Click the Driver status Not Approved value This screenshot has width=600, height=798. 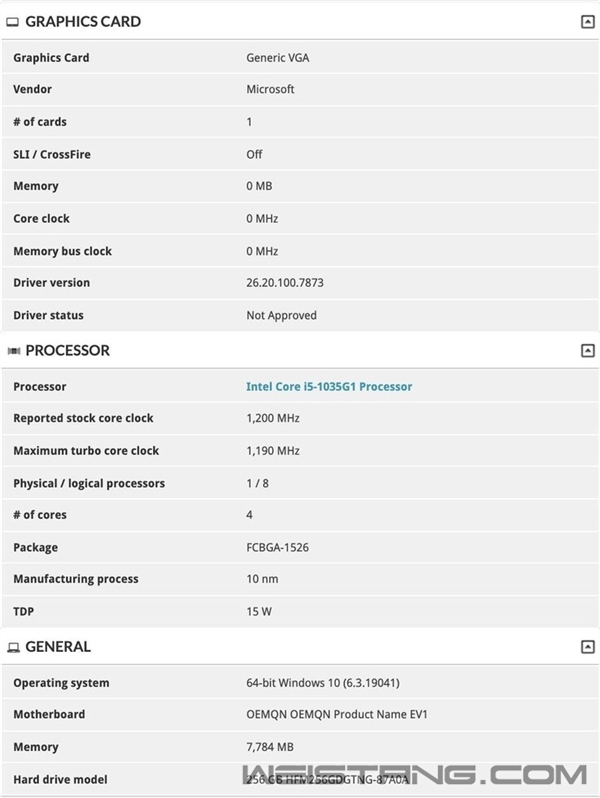tap(281, 316)
